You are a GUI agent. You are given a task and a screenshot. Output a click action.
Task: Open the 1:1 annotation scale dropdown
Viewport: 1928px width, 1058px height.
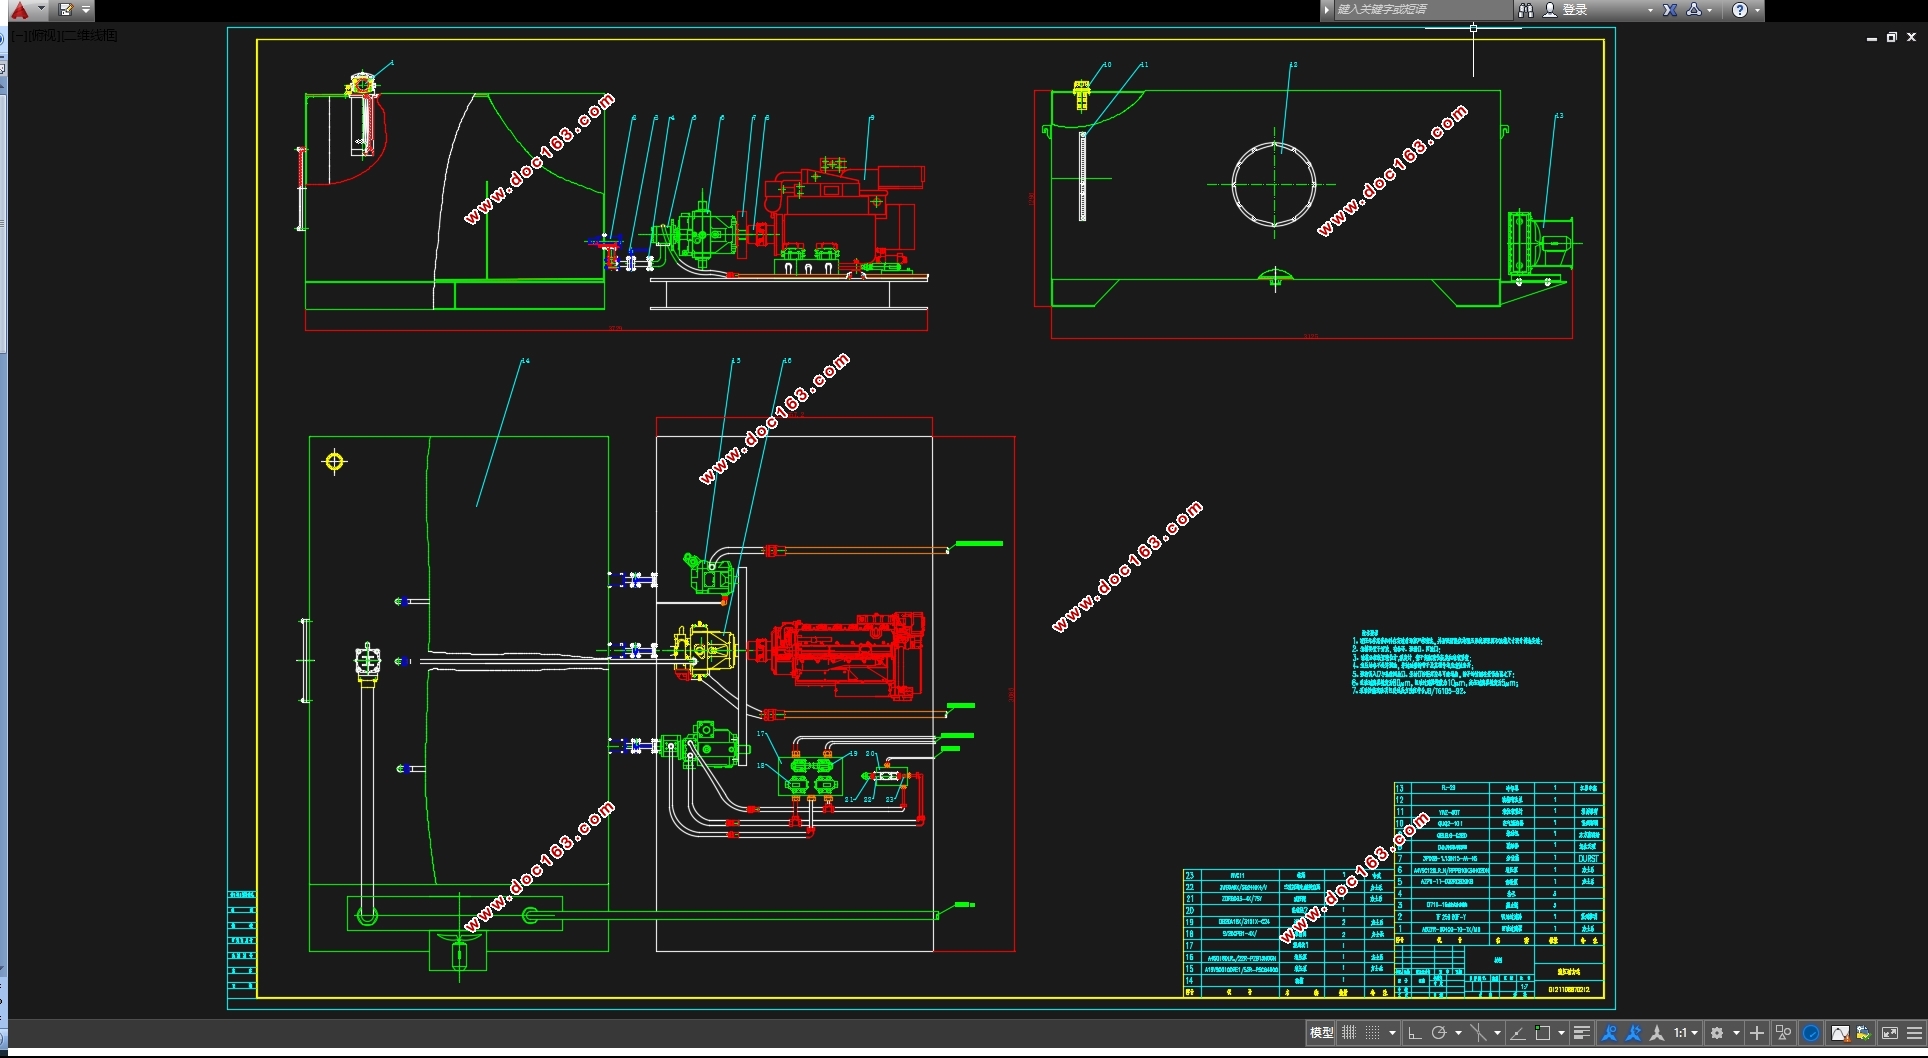1686,1033
